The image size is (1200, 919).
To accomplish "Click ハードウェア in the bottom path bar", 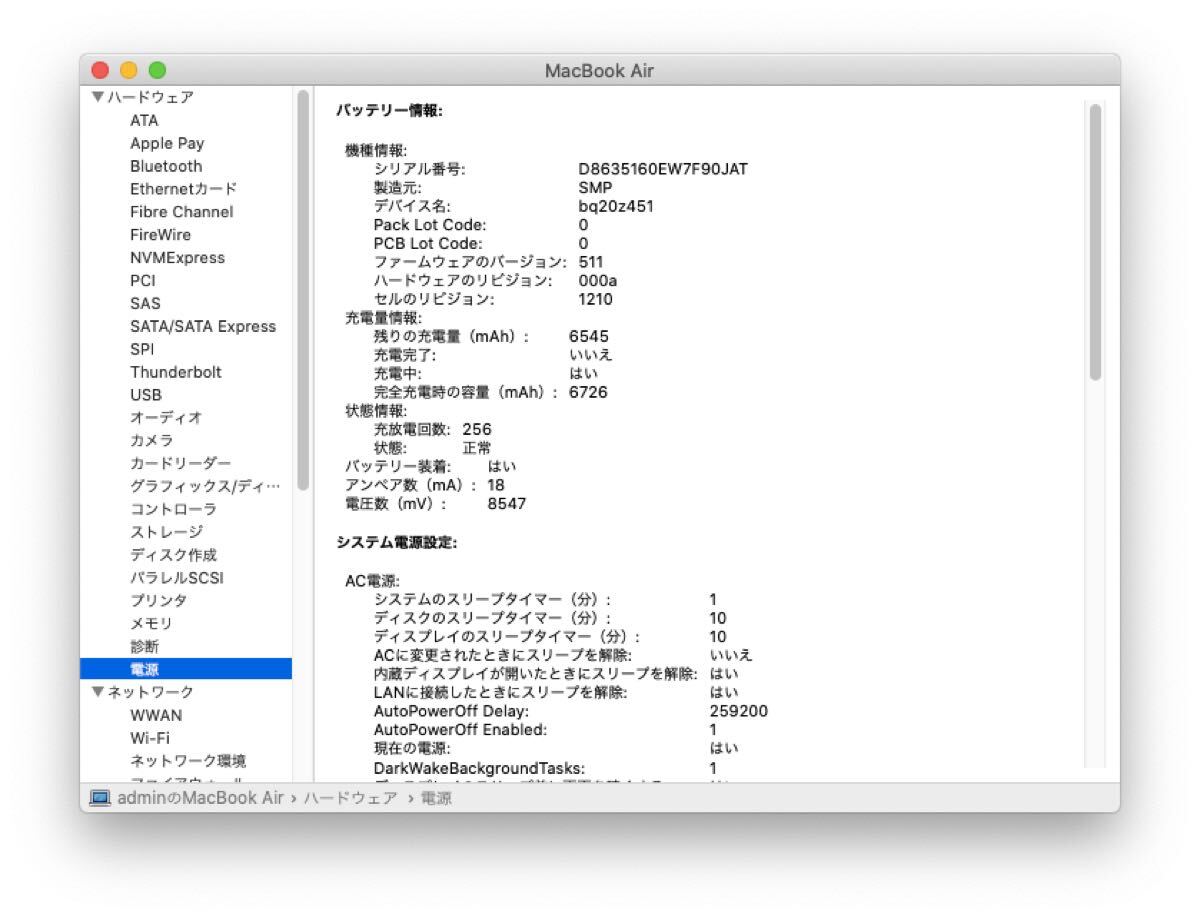I will tap(349, 798).
